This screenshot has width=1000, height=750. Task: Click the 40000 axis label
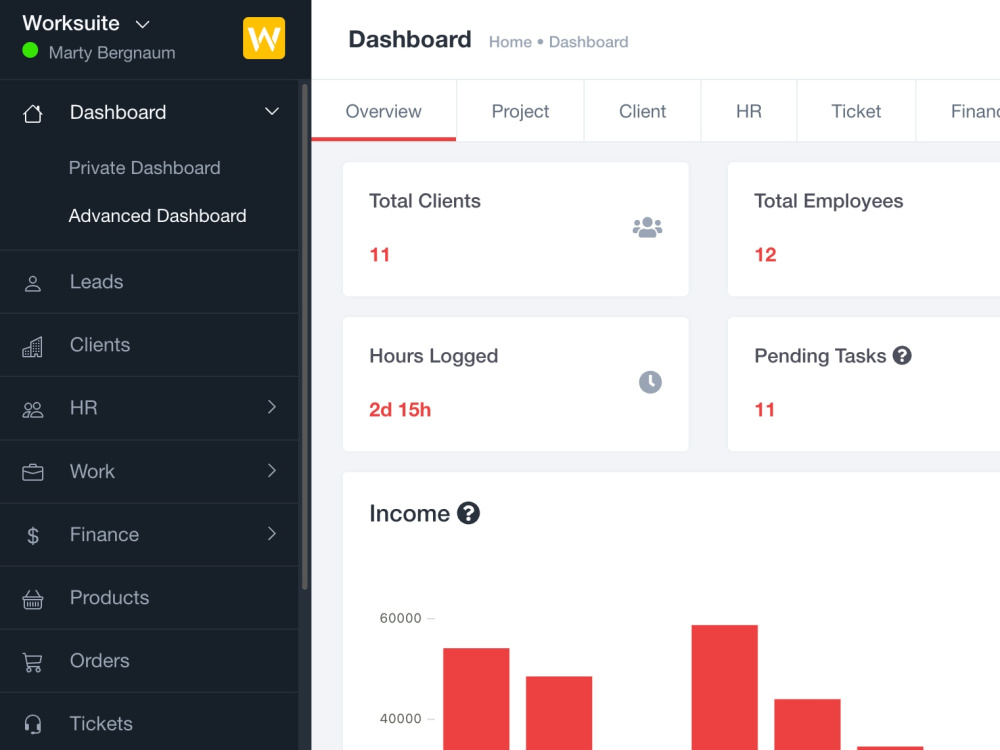401,719
